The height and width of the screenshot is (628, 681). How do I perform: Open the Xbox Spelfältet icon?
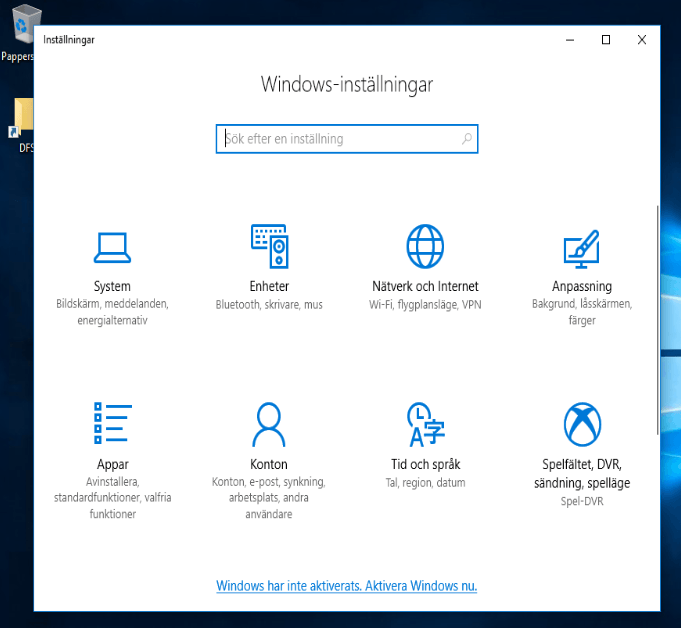(x=582, y=424)
